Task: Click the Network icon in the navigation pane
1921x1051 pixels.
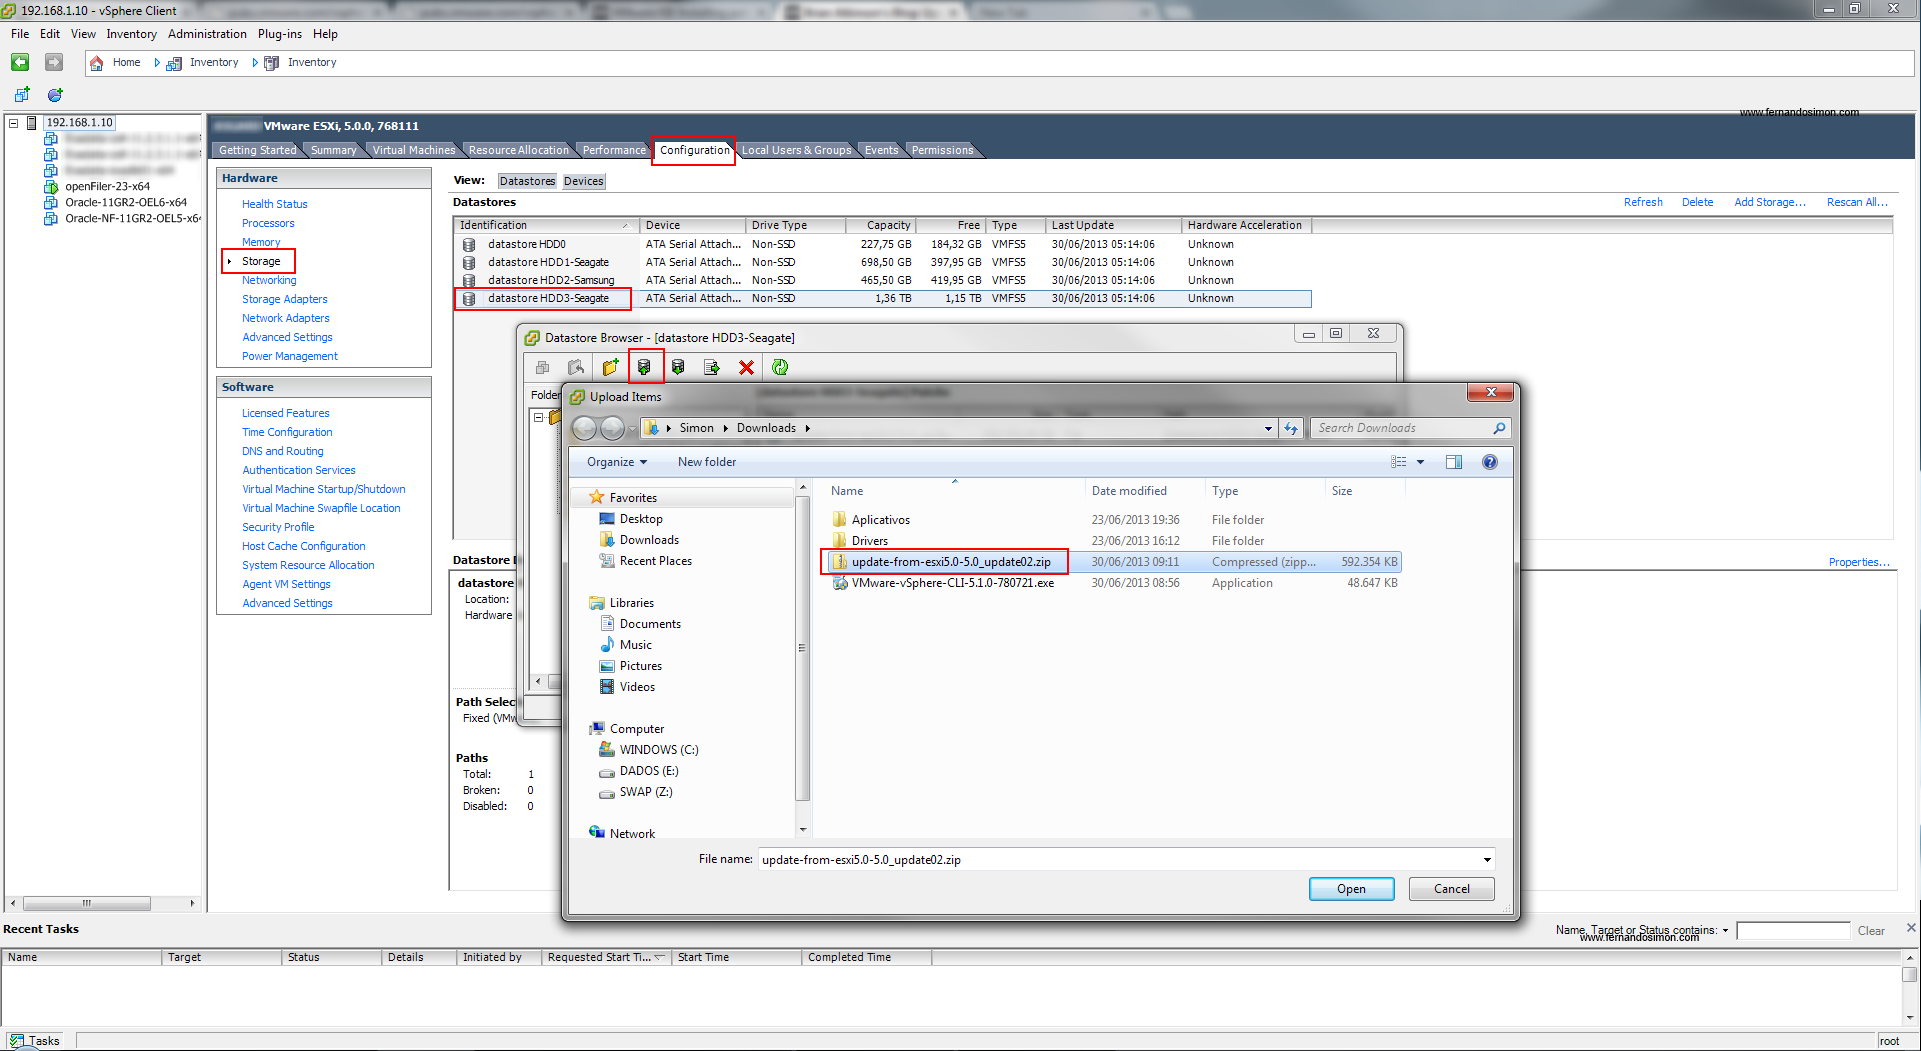Action: [x=597, y=833]
